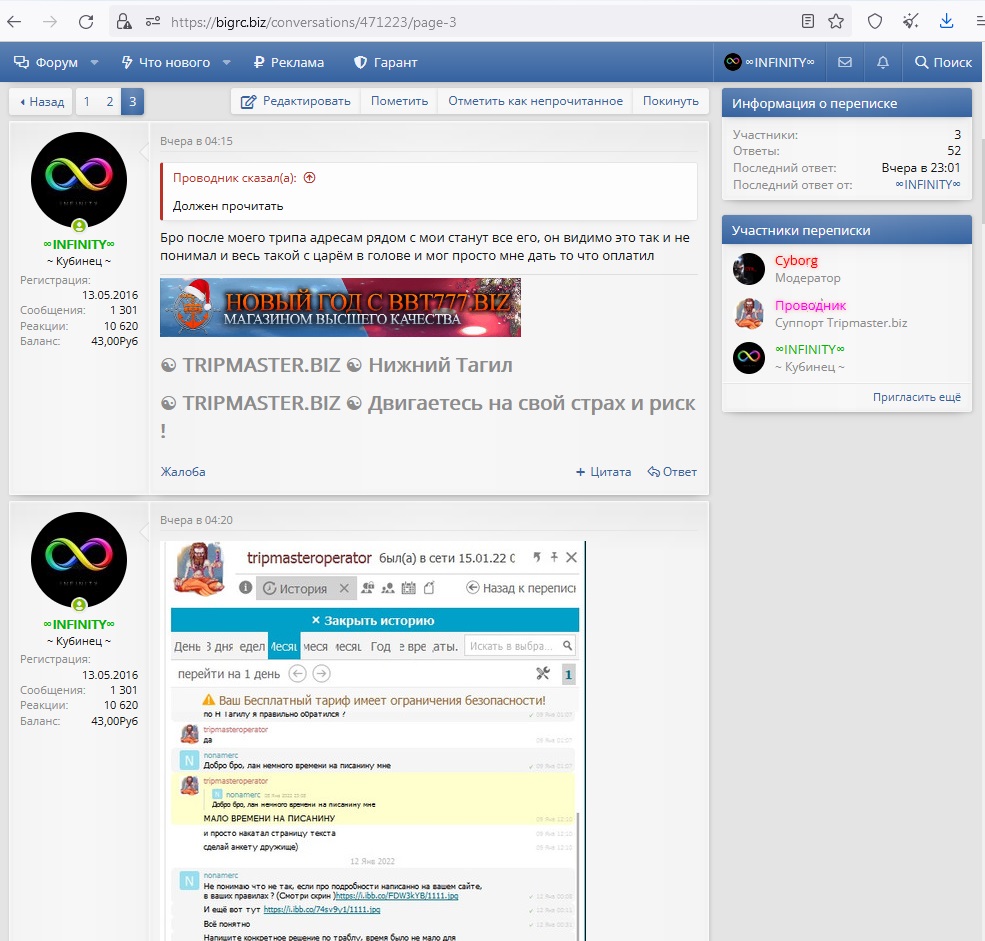Open the Форум navigation item
Screen dimensions: 985x941
(46, 62)
